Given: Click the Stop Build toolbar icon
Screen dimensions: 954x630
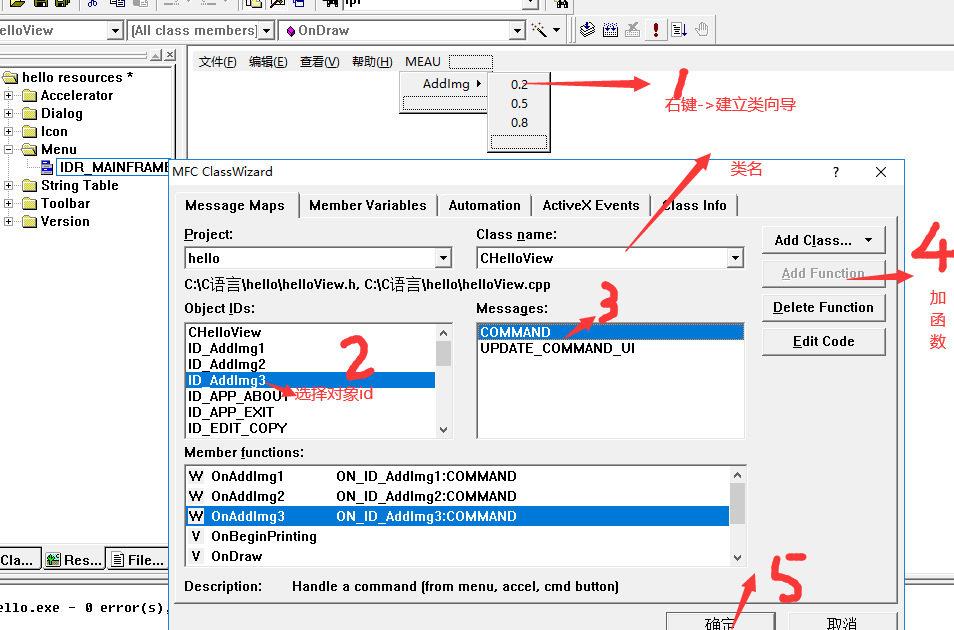Looking at the screenshot, I should point(632,30).
